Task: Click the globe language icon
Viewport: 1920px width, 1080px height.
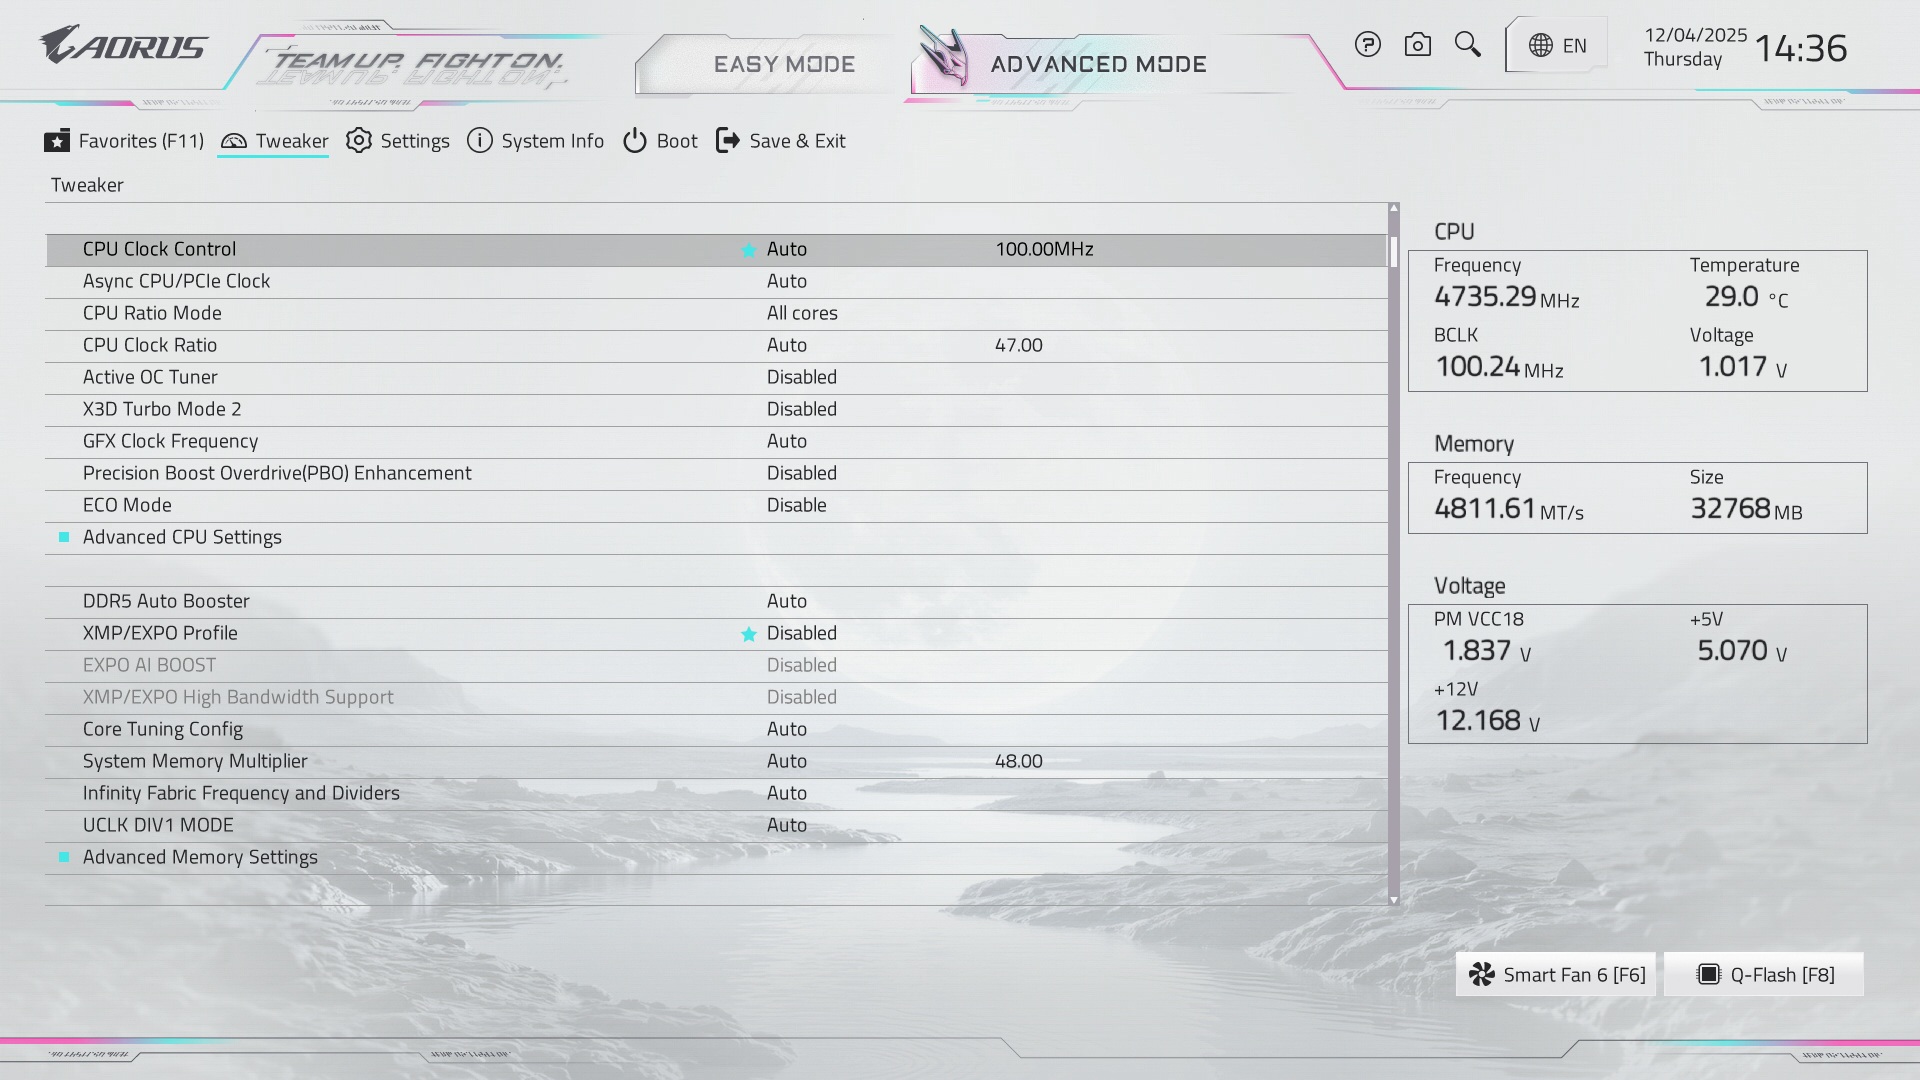Action: [1541, 46]
